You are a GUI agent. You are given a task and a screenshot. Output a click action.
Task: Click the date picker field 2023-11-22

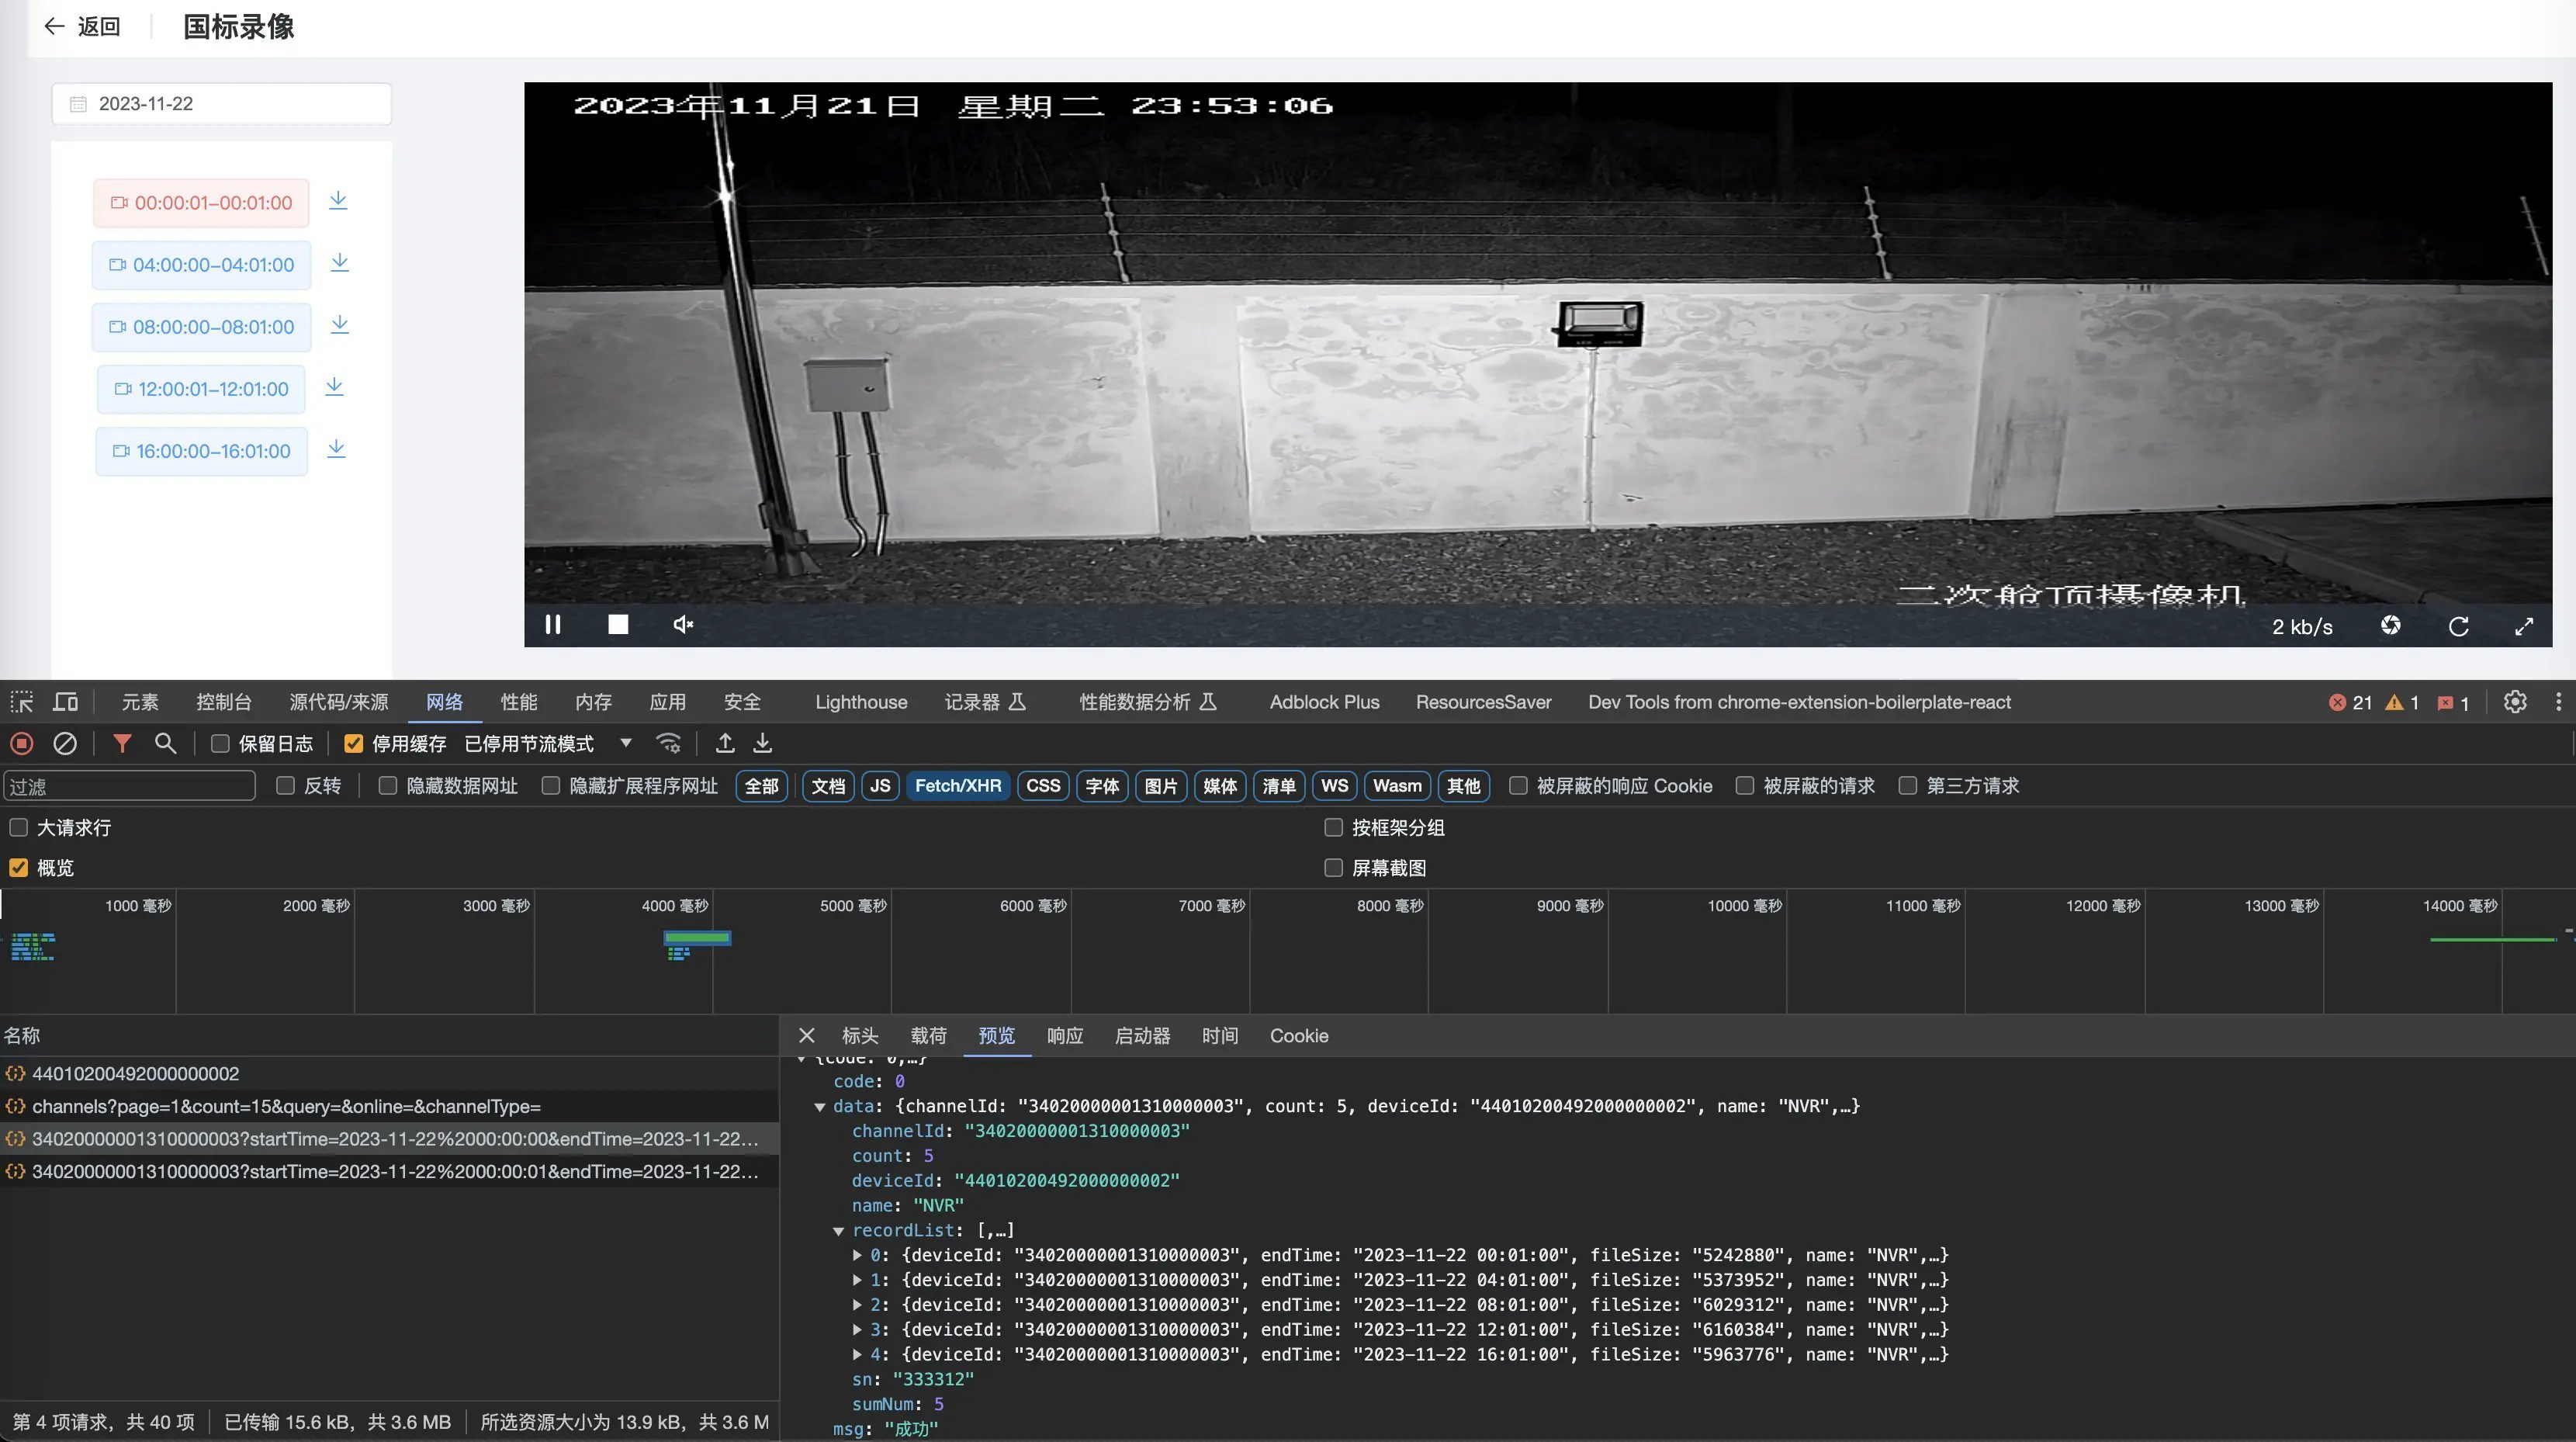click(x=221, y=104)
